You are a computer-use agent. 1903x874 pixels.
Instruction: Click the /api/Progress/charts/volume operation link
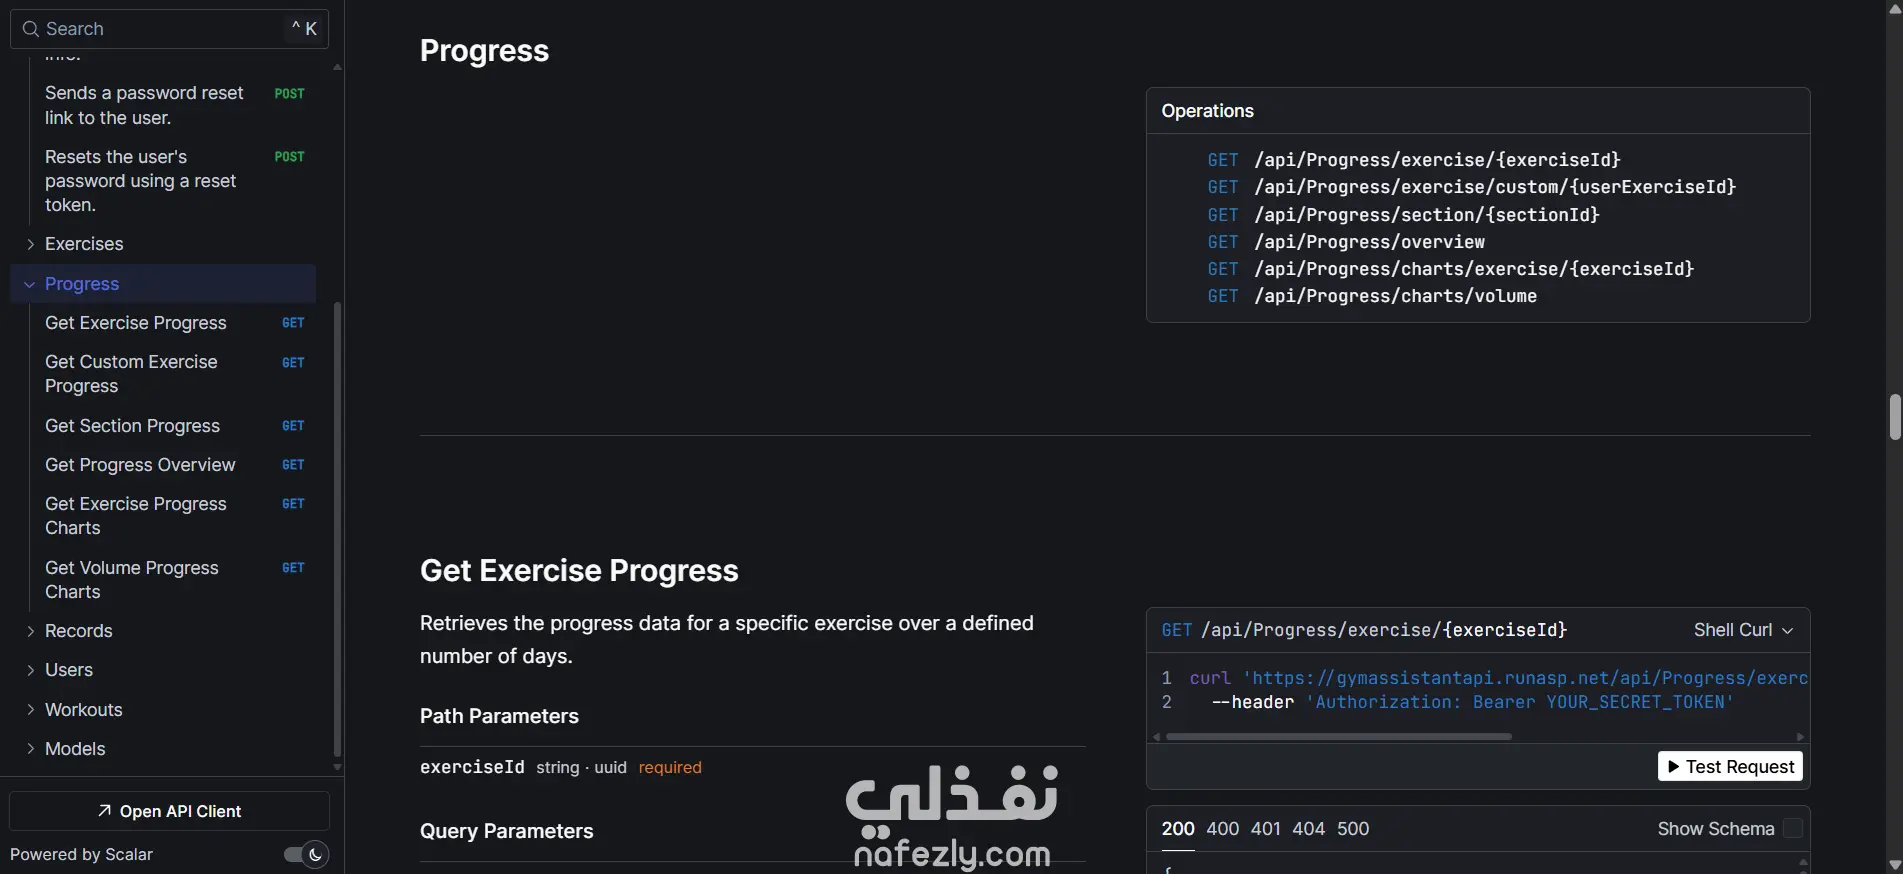(1395, 296)
